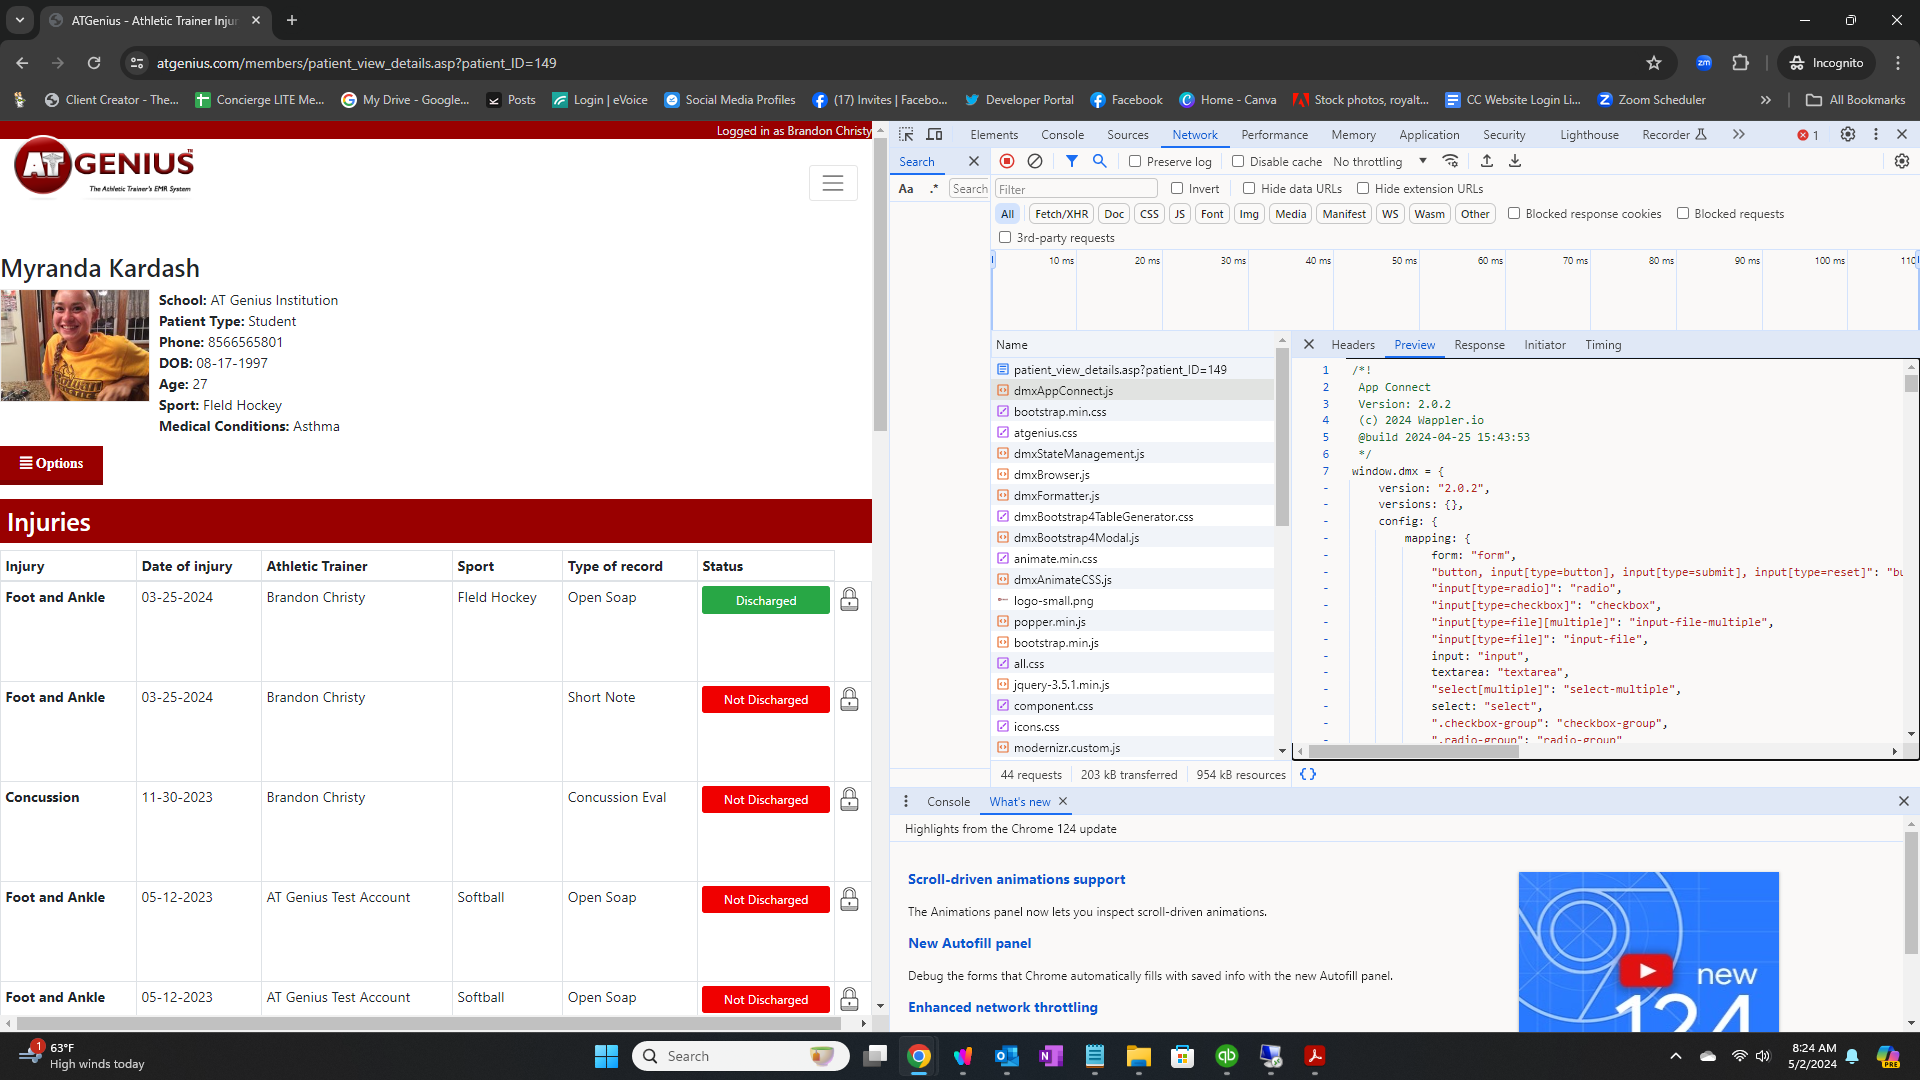Open the Options menu button
This screenshot has width=1920, height=1080.
tap(51, 464)
